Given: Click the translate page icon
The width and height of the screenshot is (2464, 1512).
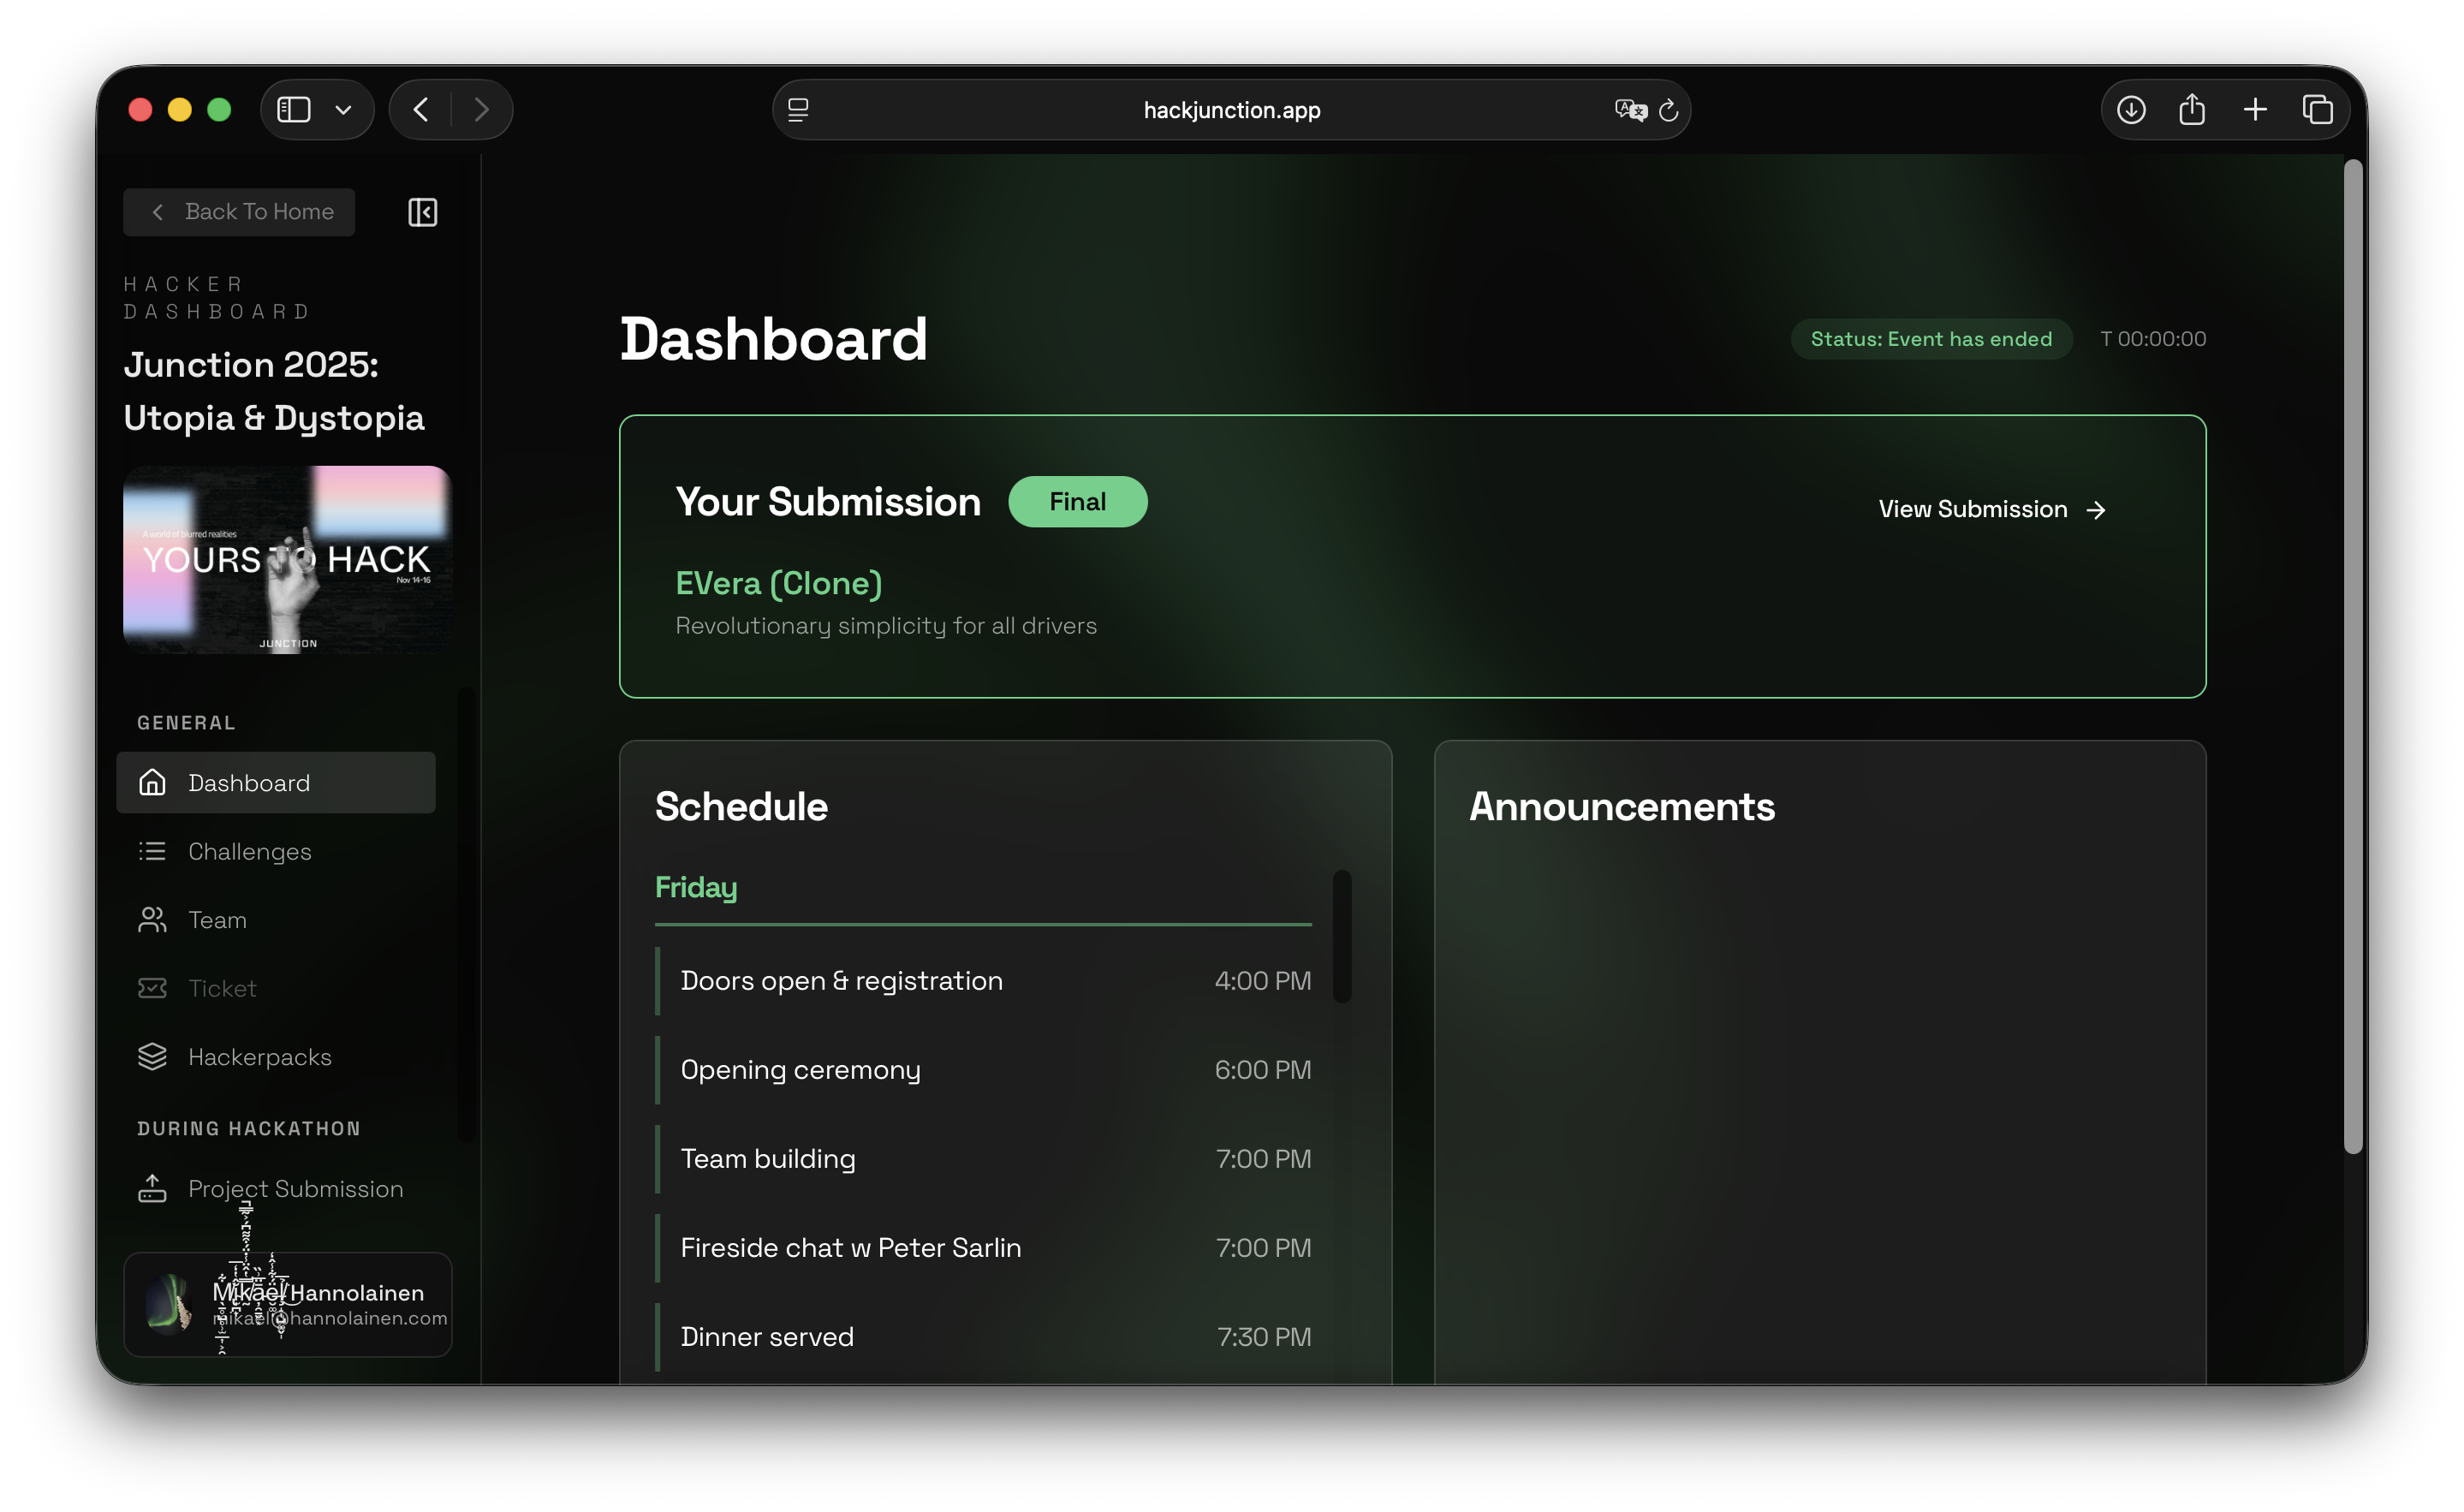Looking at the screenshot, I should pyautogui.click(x=1629, y=110).
